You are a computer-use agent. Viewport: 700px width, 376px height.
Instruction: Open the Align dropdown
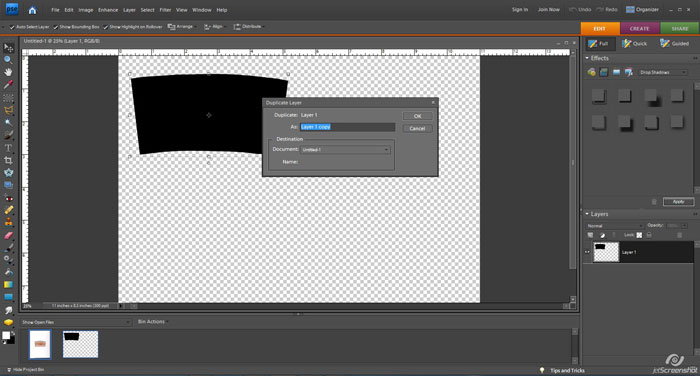tap(214, 27)
